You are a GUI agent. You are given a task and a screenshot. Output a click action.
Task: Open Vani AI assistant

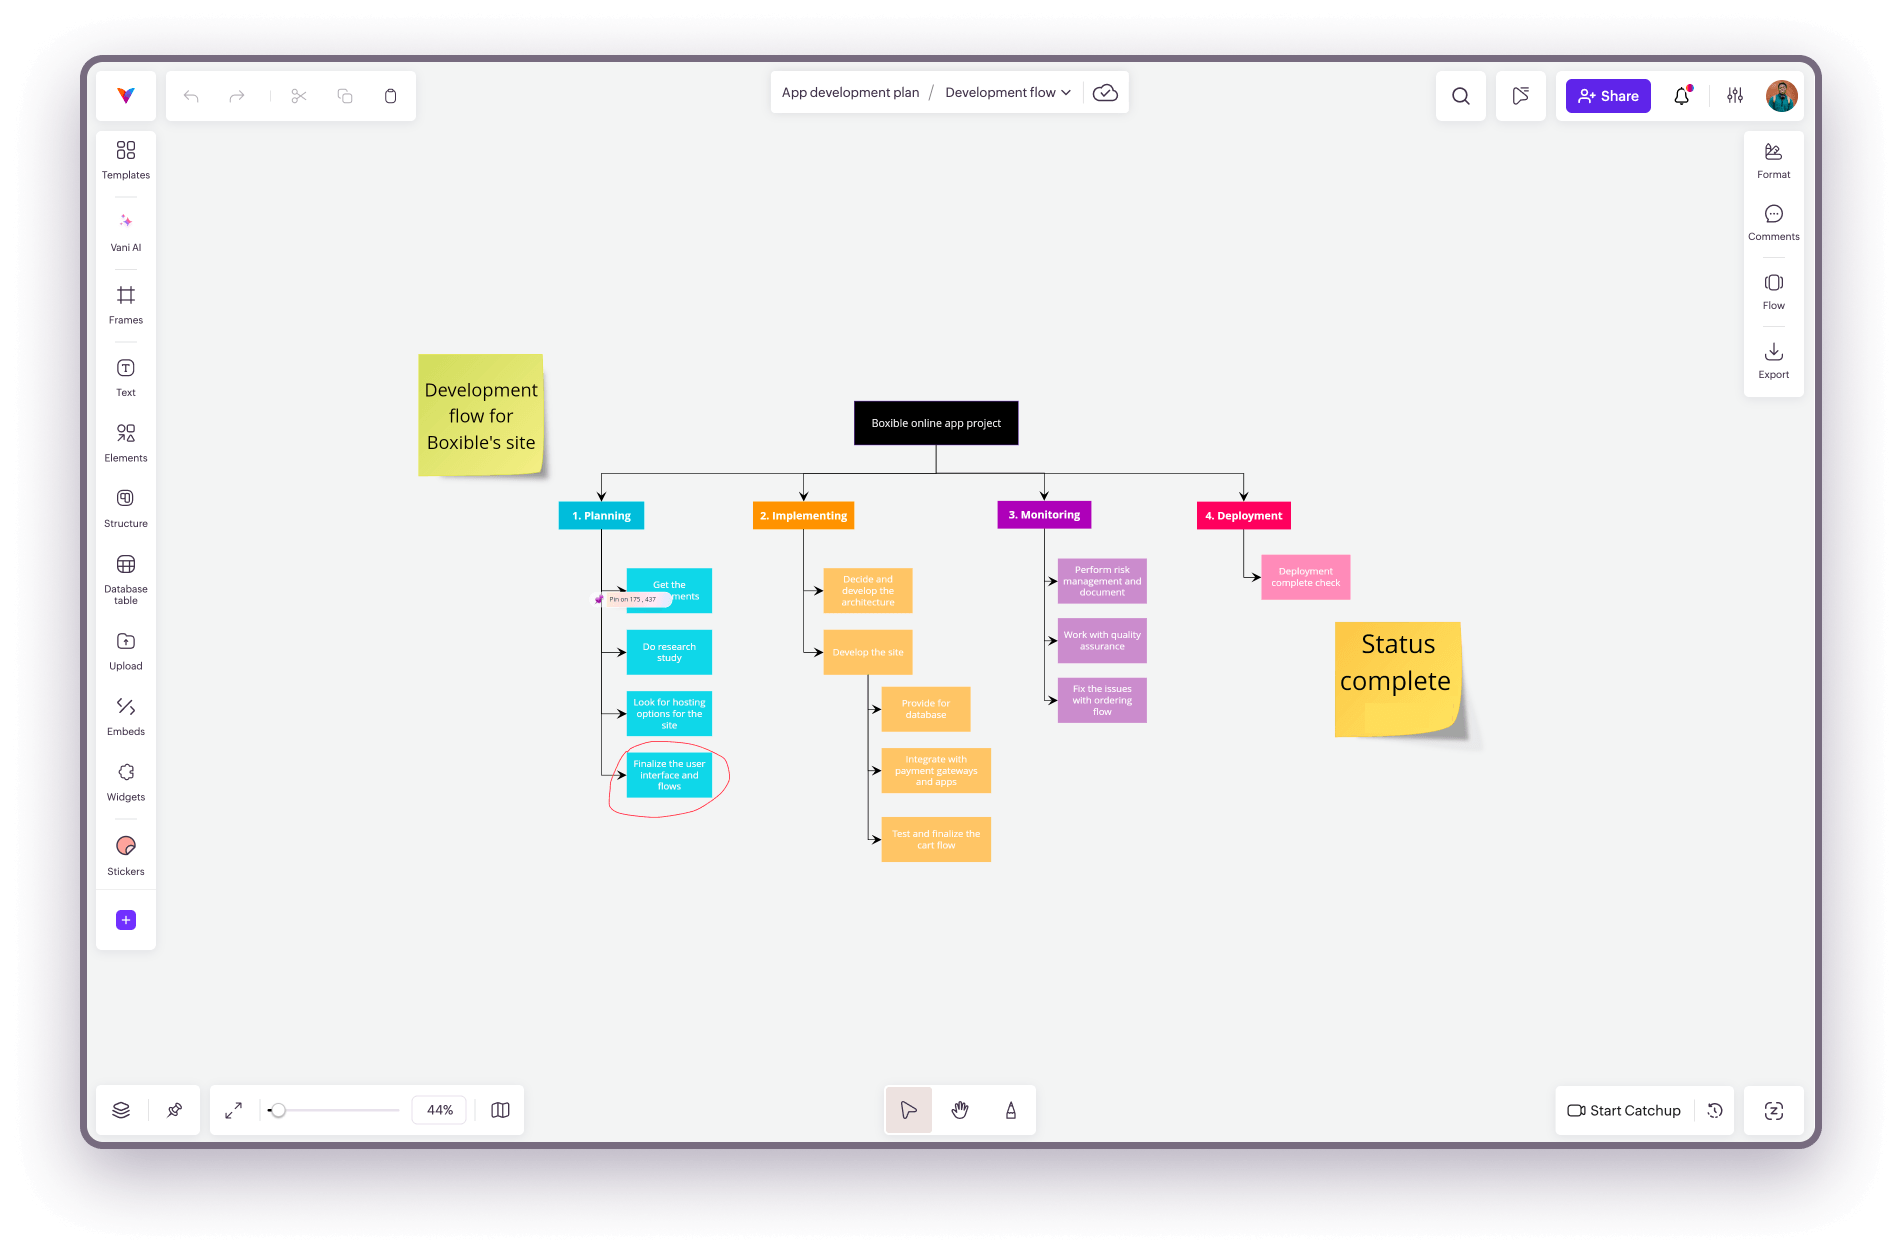(126, 232)
